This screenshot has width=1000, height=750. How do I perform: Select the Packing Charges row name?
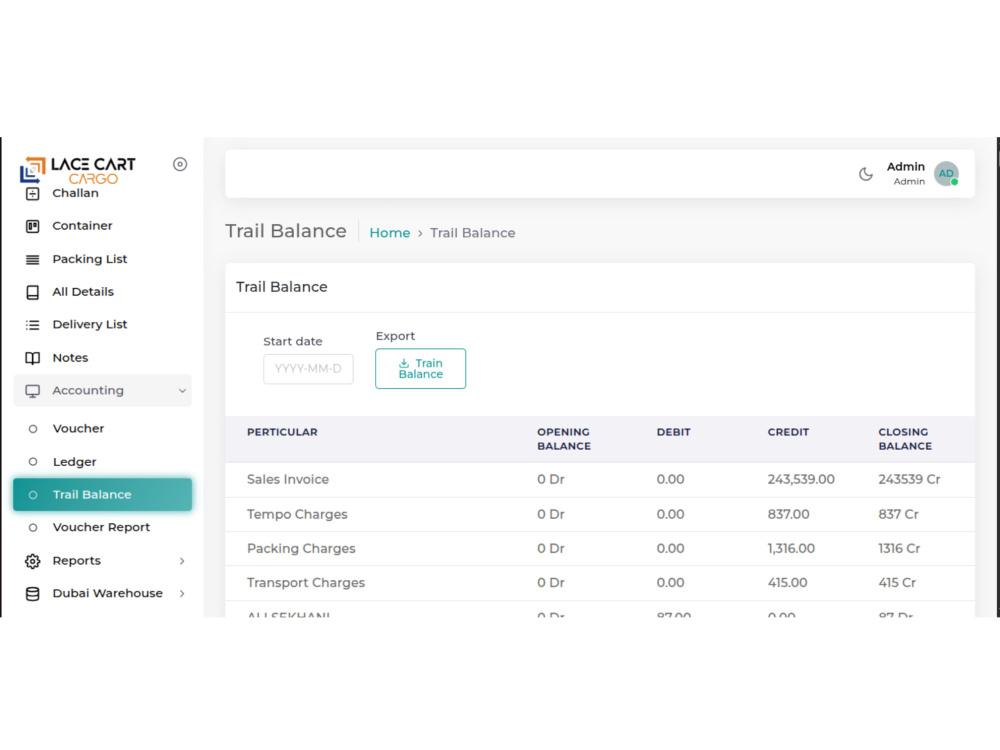pyautogui.click(x=301, y=549)
